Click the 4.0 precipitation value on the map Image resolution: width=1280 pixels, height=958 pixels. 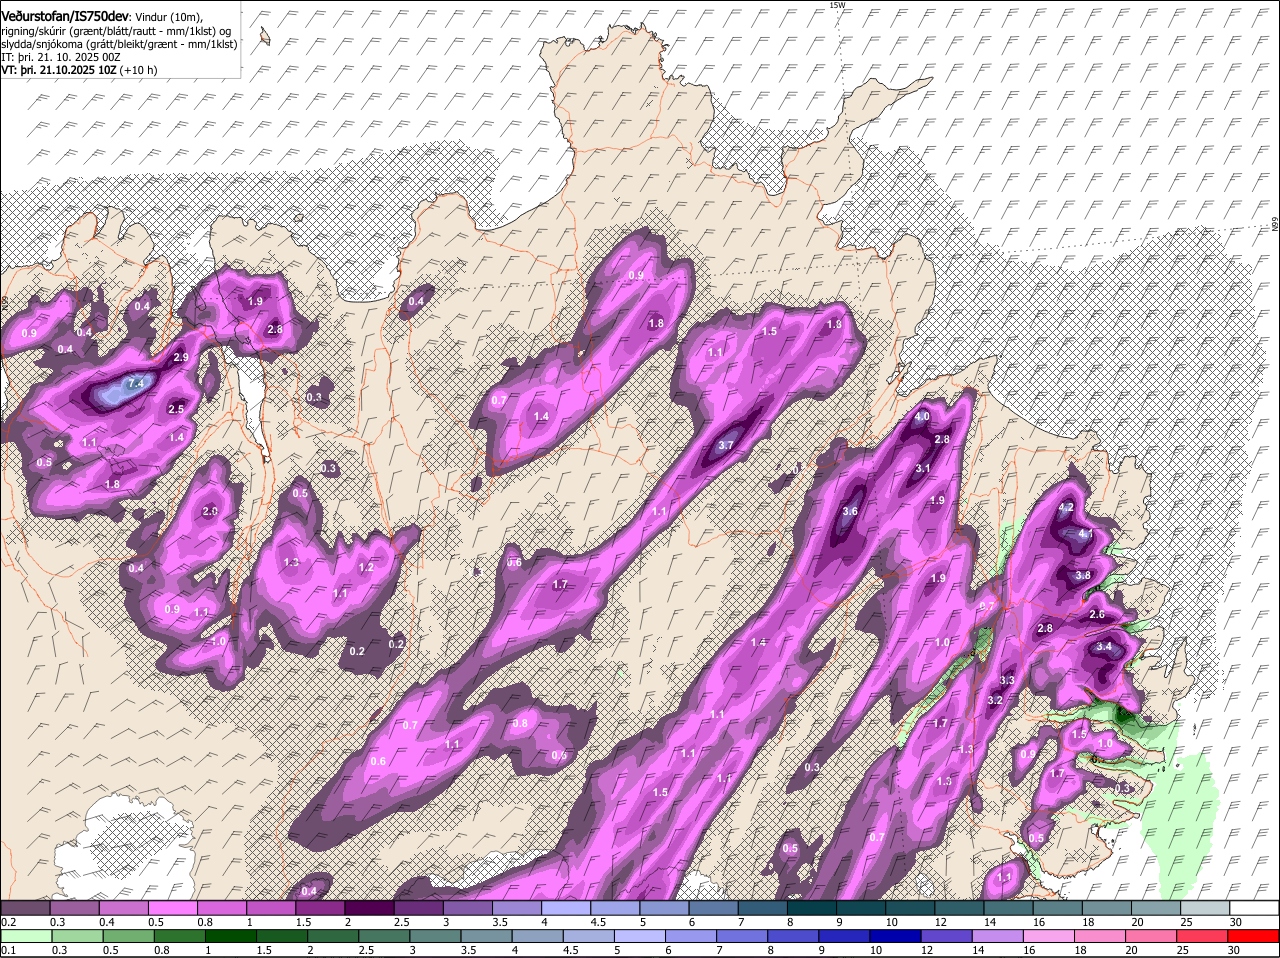point(923,417)
